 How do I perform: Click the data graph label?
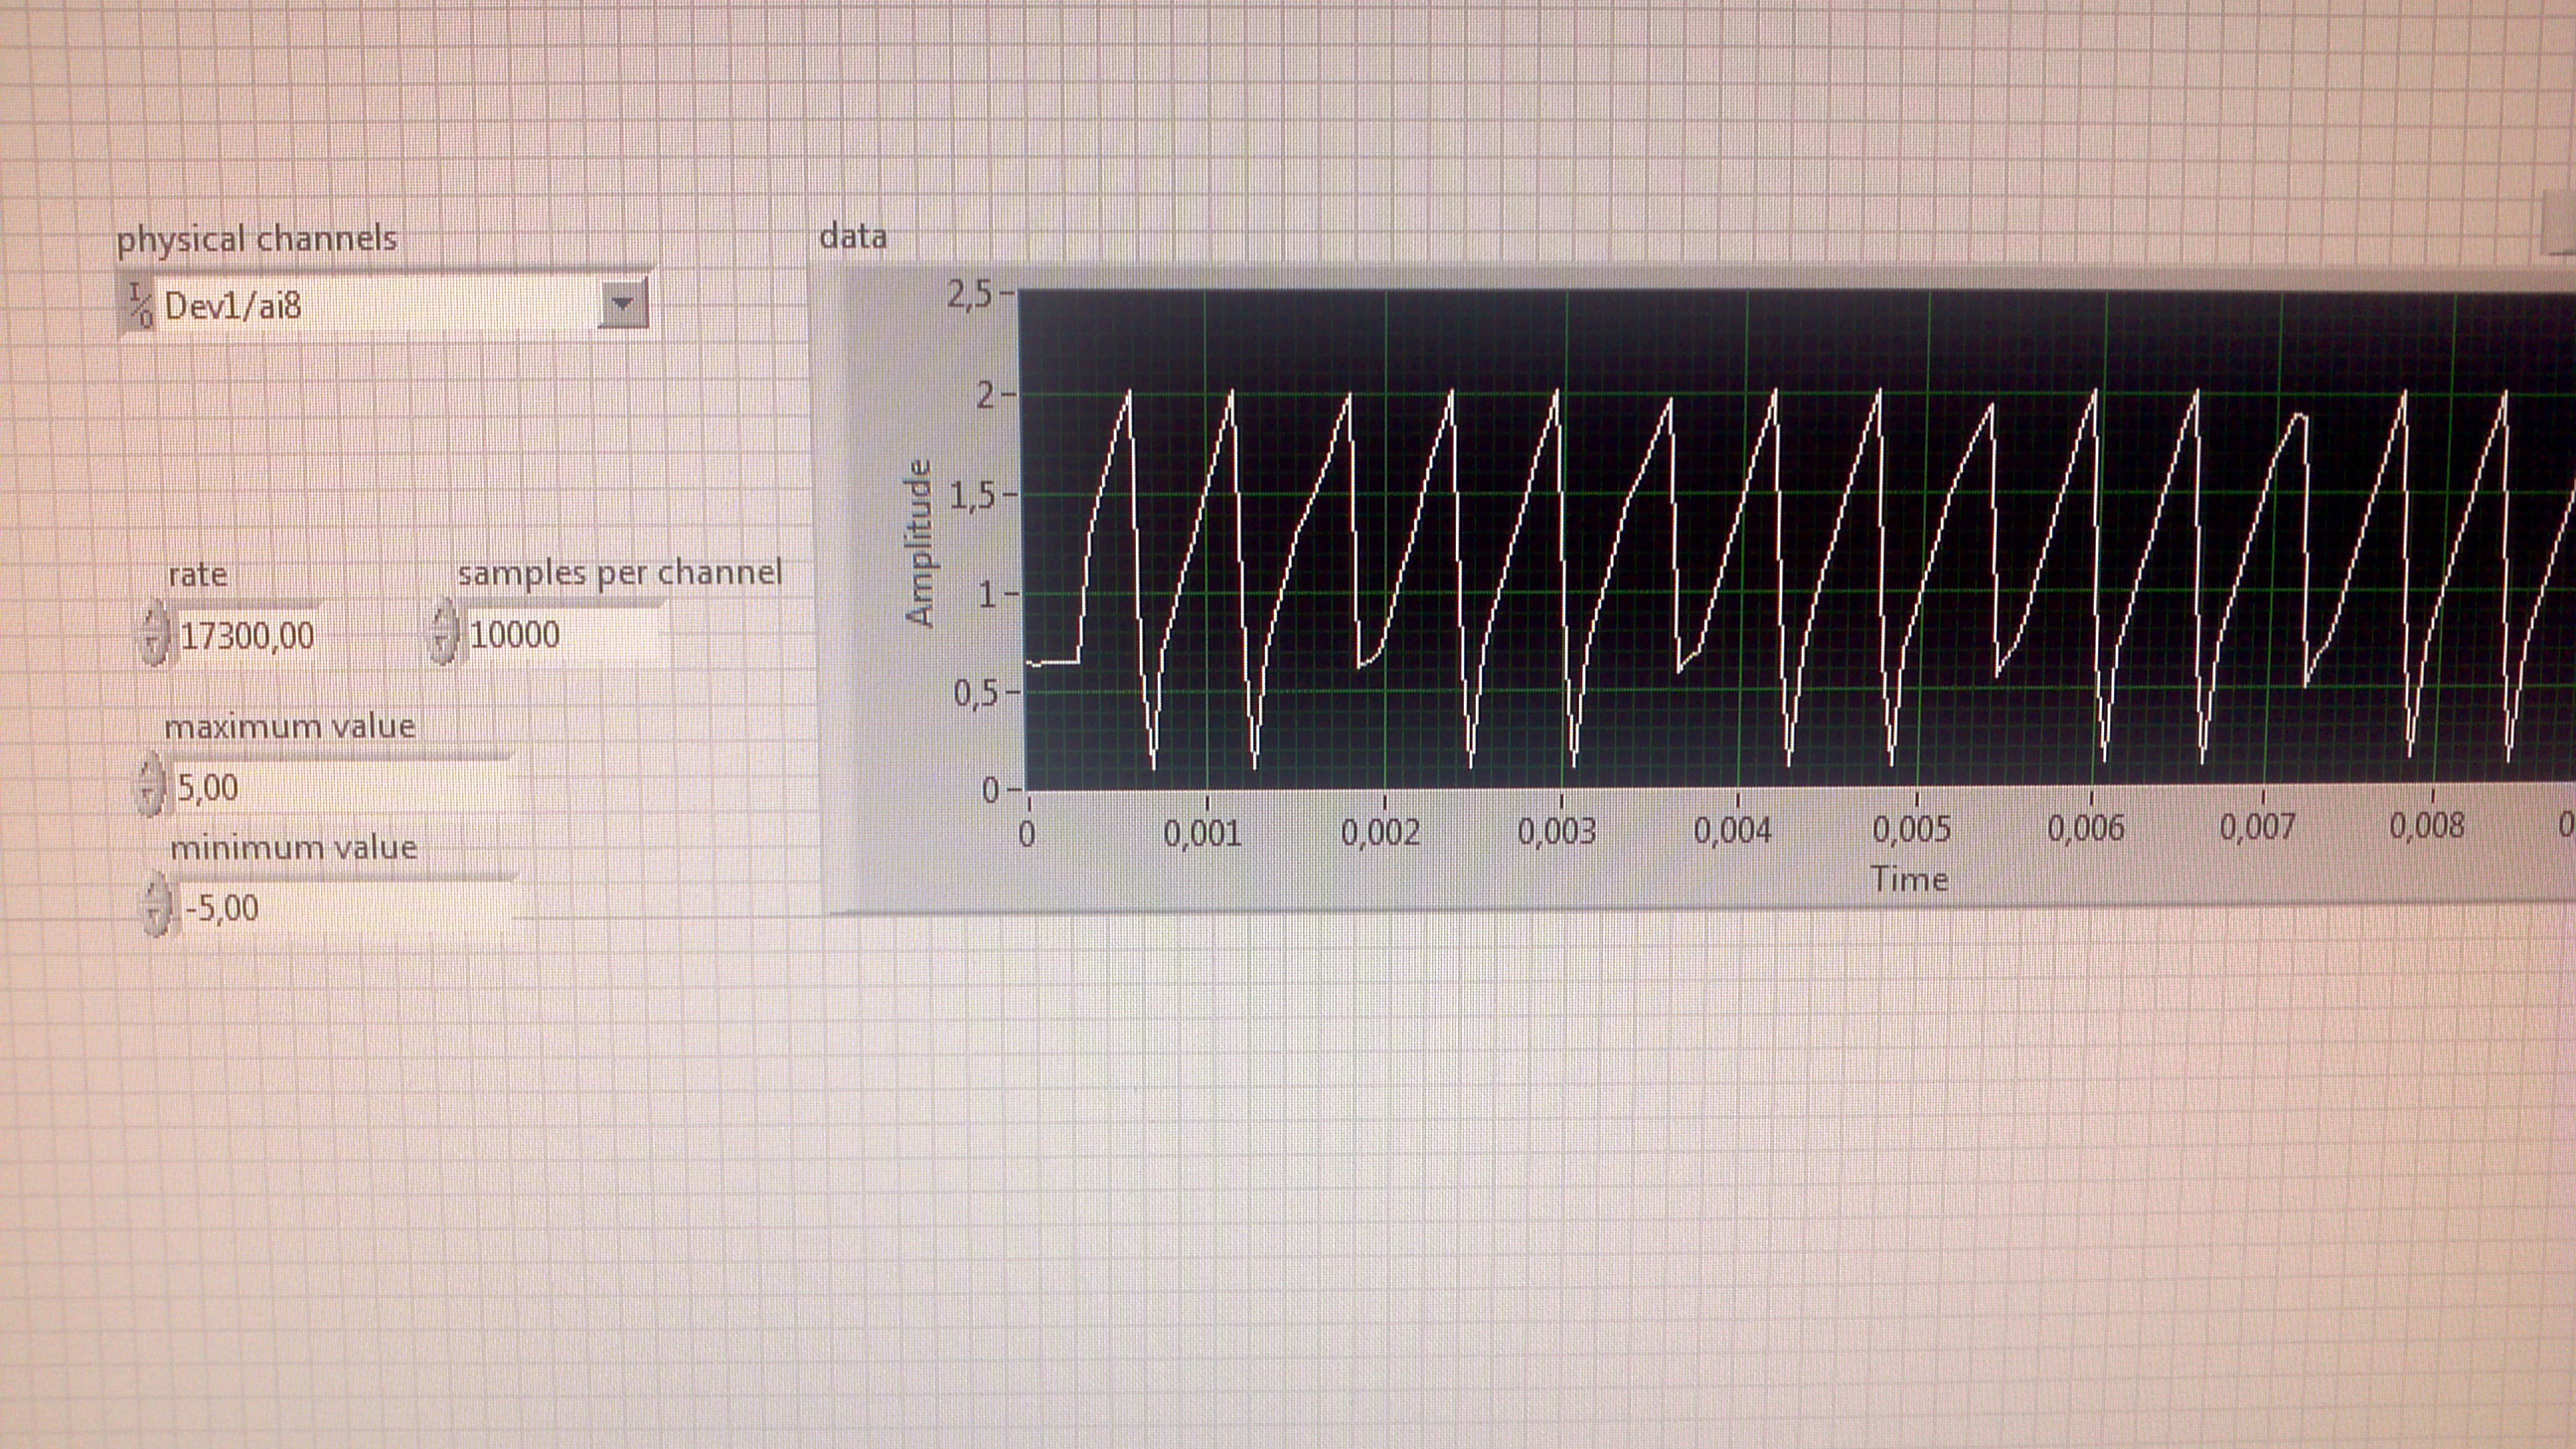(x=852, y=236)
